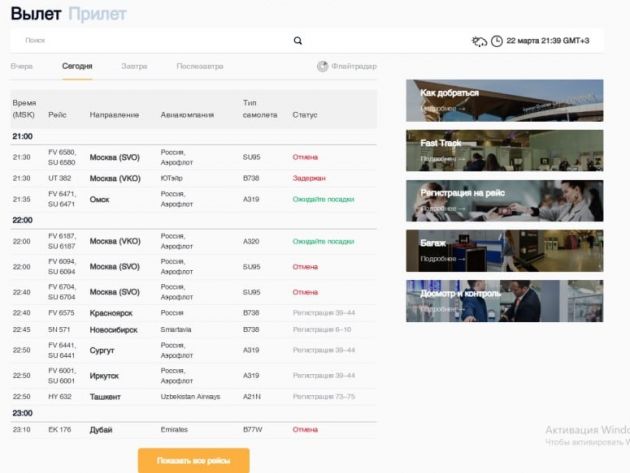Select the Завтра tab

click(x=134, y=66)
